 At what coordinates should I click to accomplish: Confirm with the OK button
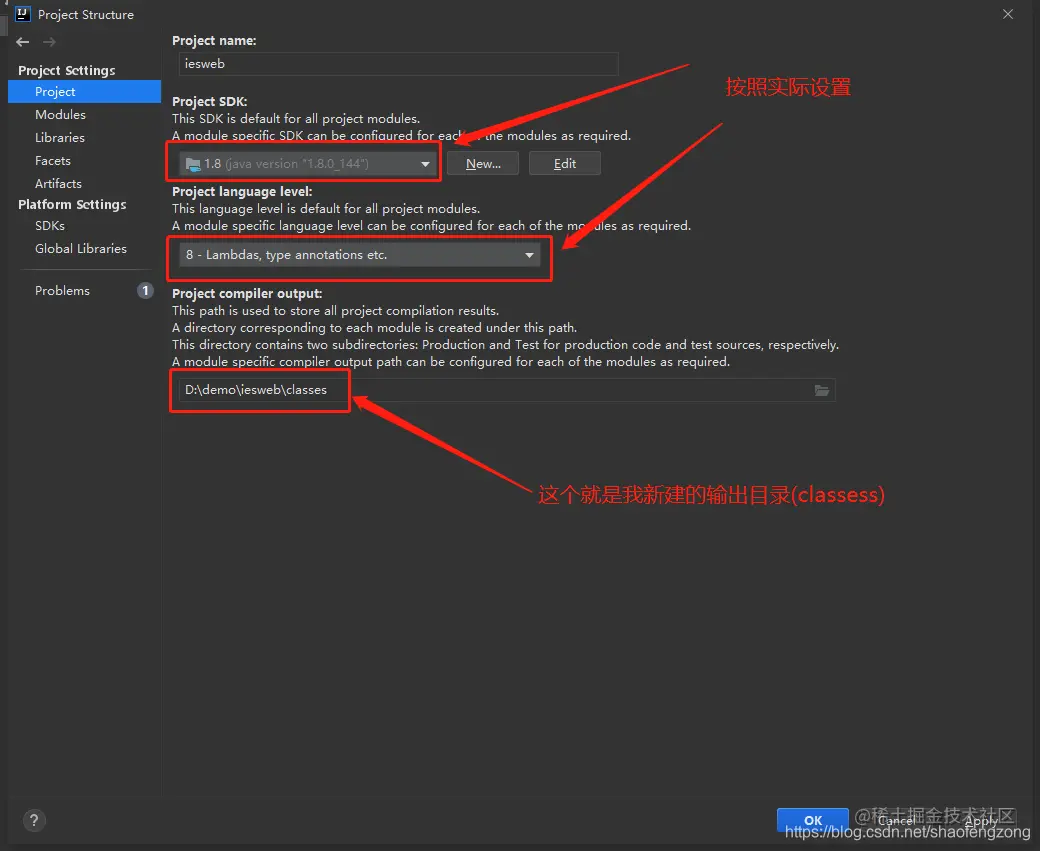pyautogui.click(x=812, y=820)
